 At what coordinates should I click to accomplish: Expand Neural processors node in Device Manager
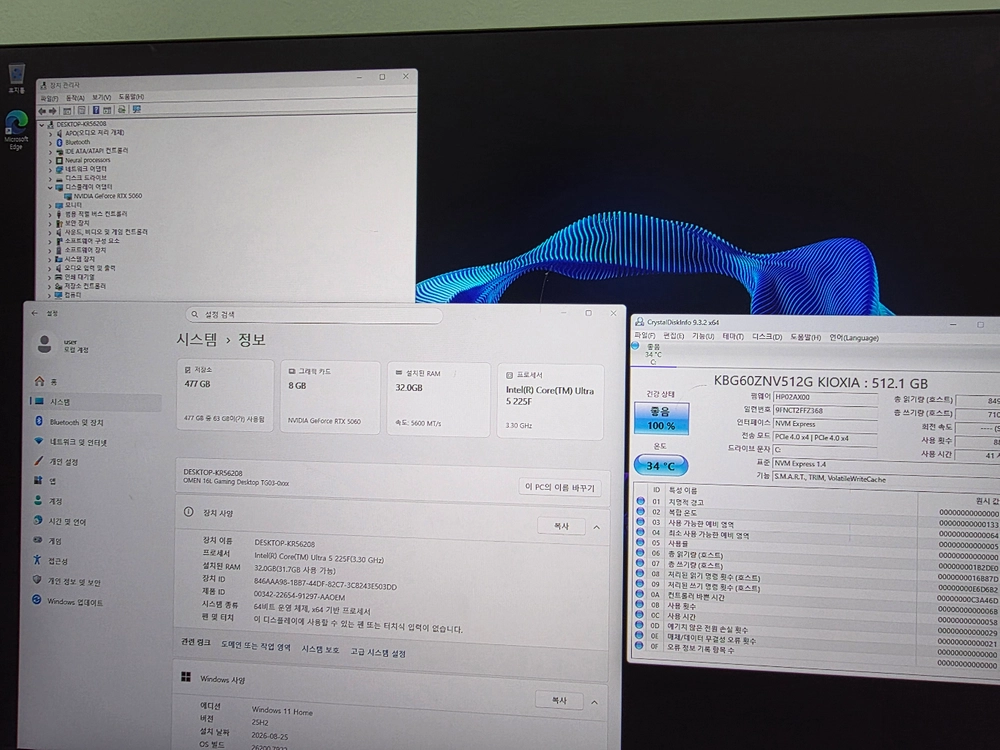click(x=50, y=161)
